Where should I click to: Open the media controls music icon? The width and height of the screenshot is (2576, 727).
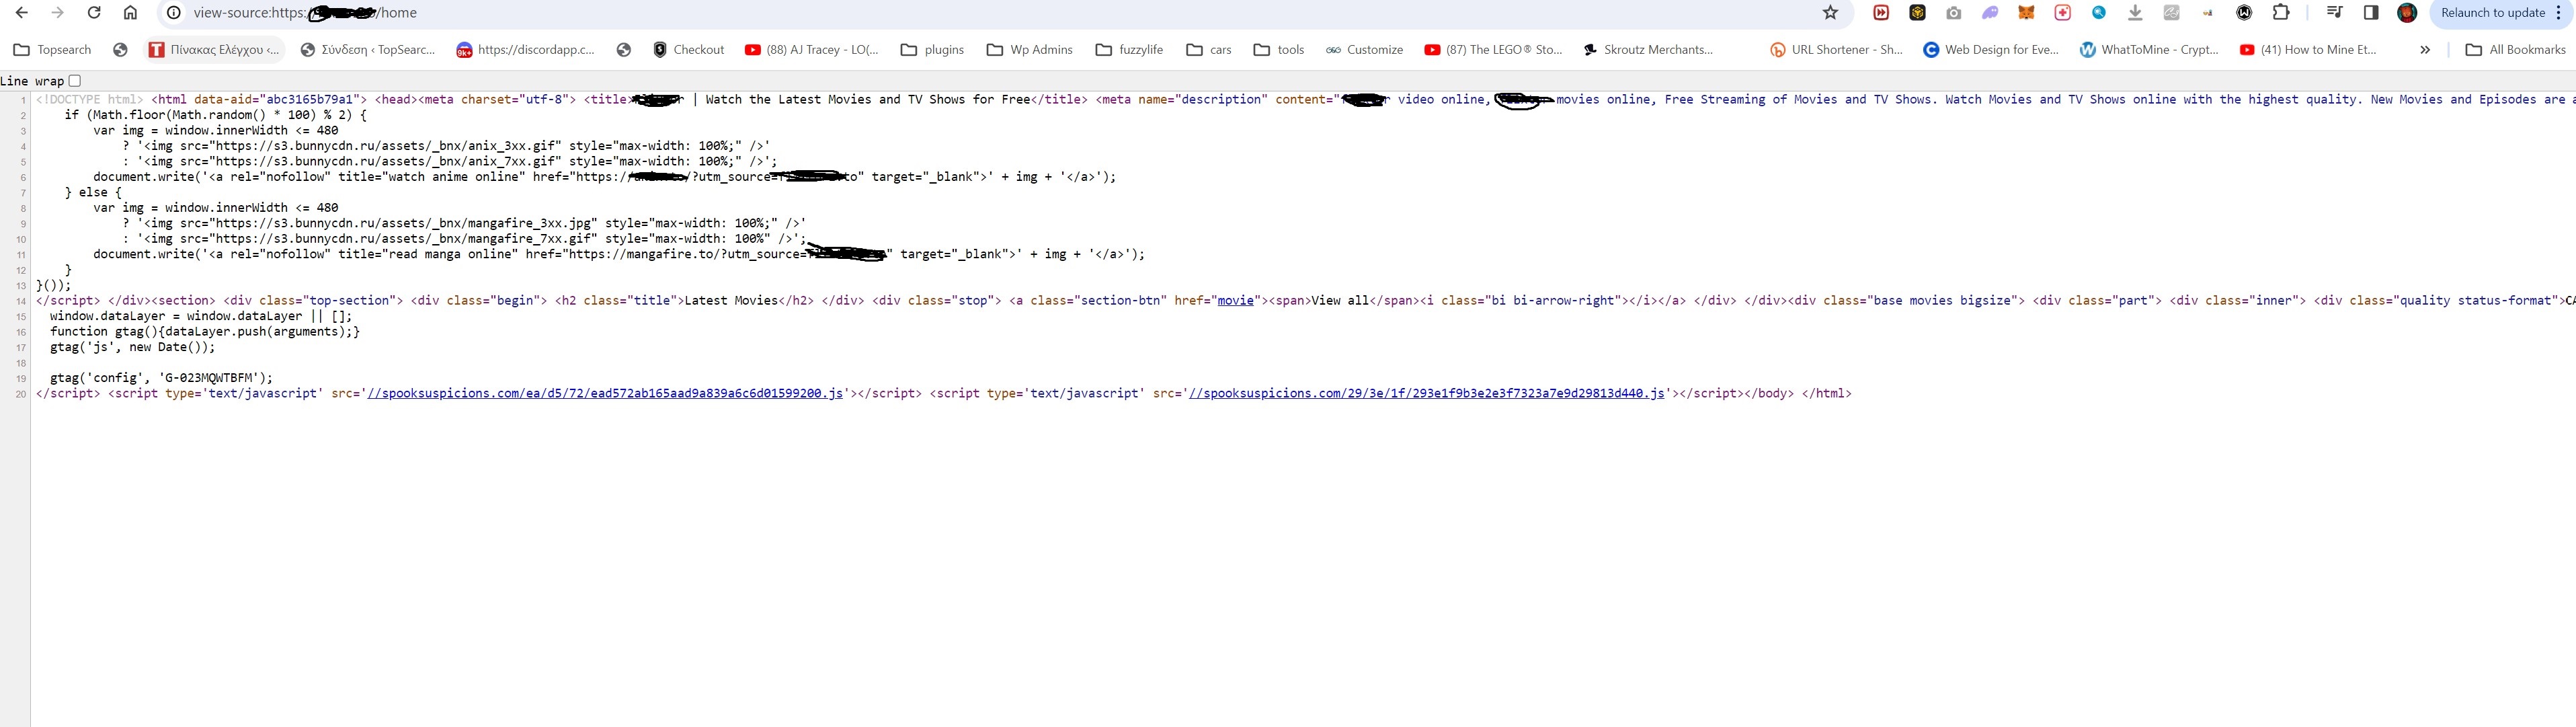[x=2334, y=13]
